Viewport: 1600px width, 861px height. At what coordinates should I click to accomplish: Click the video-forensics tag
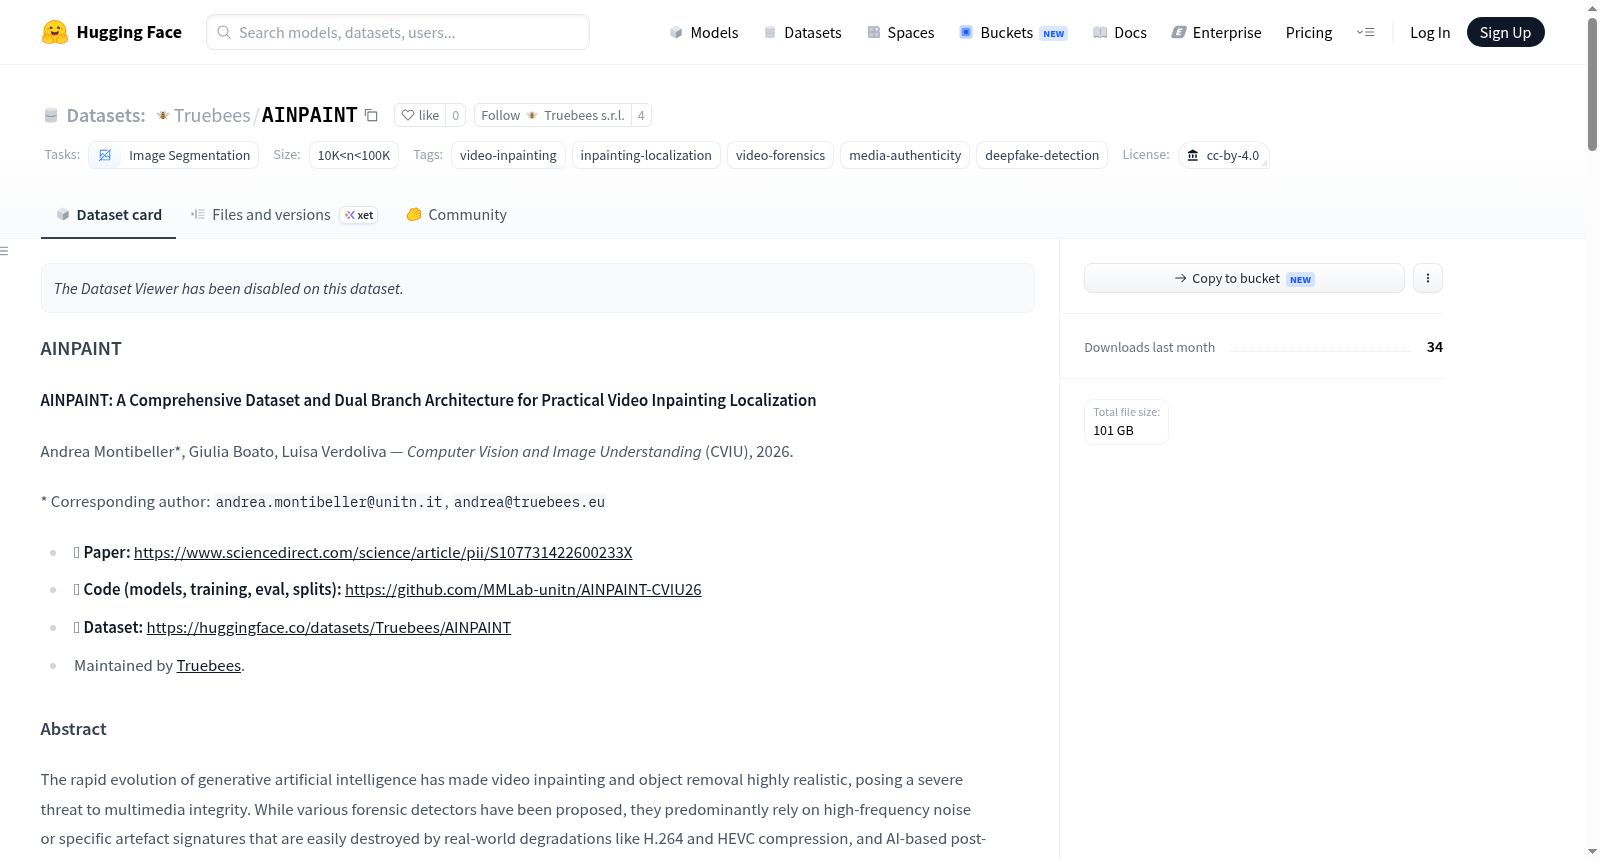(780, 155)
